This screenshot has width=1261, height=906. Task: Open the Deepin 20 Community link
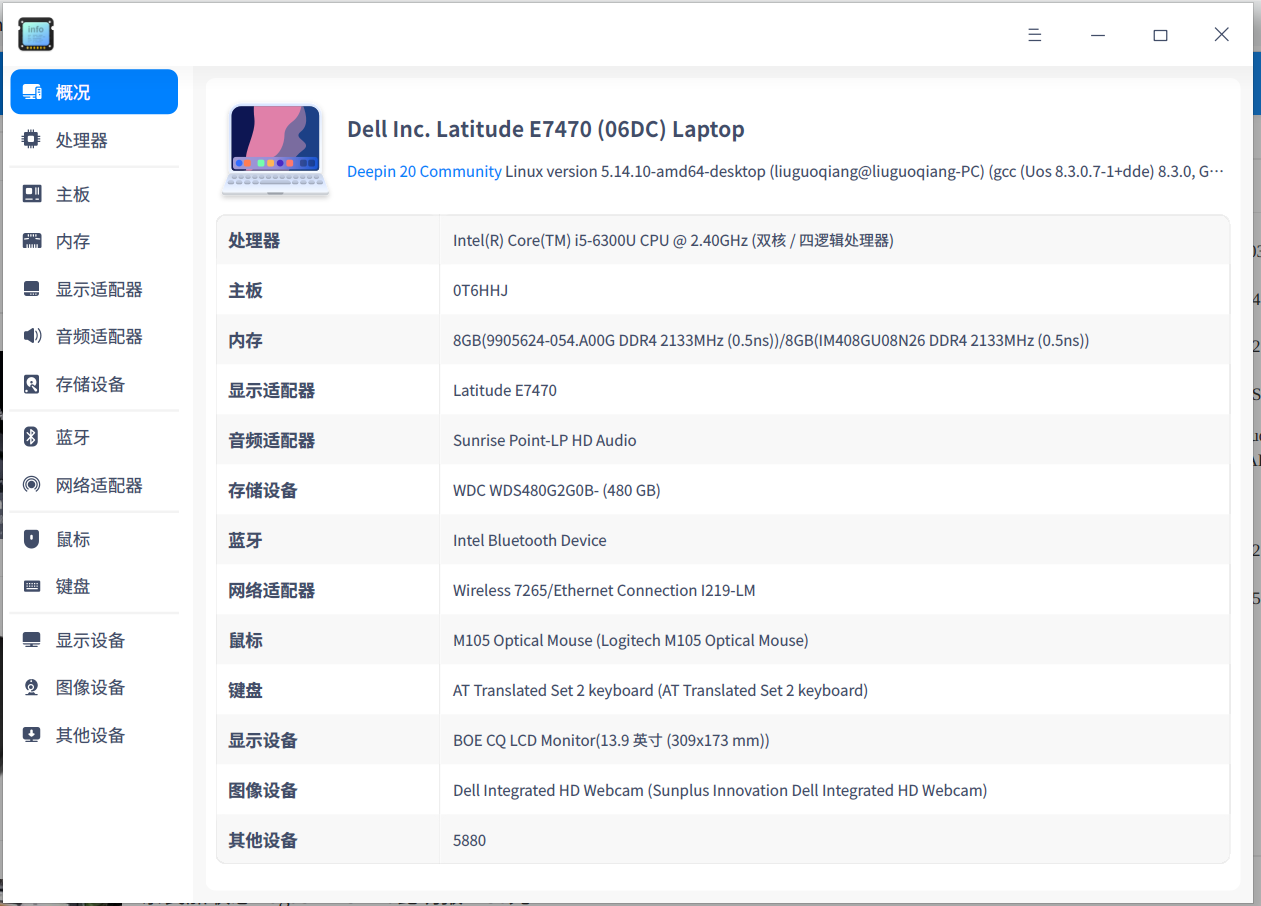pyautogui.click(x=424, y=171)
